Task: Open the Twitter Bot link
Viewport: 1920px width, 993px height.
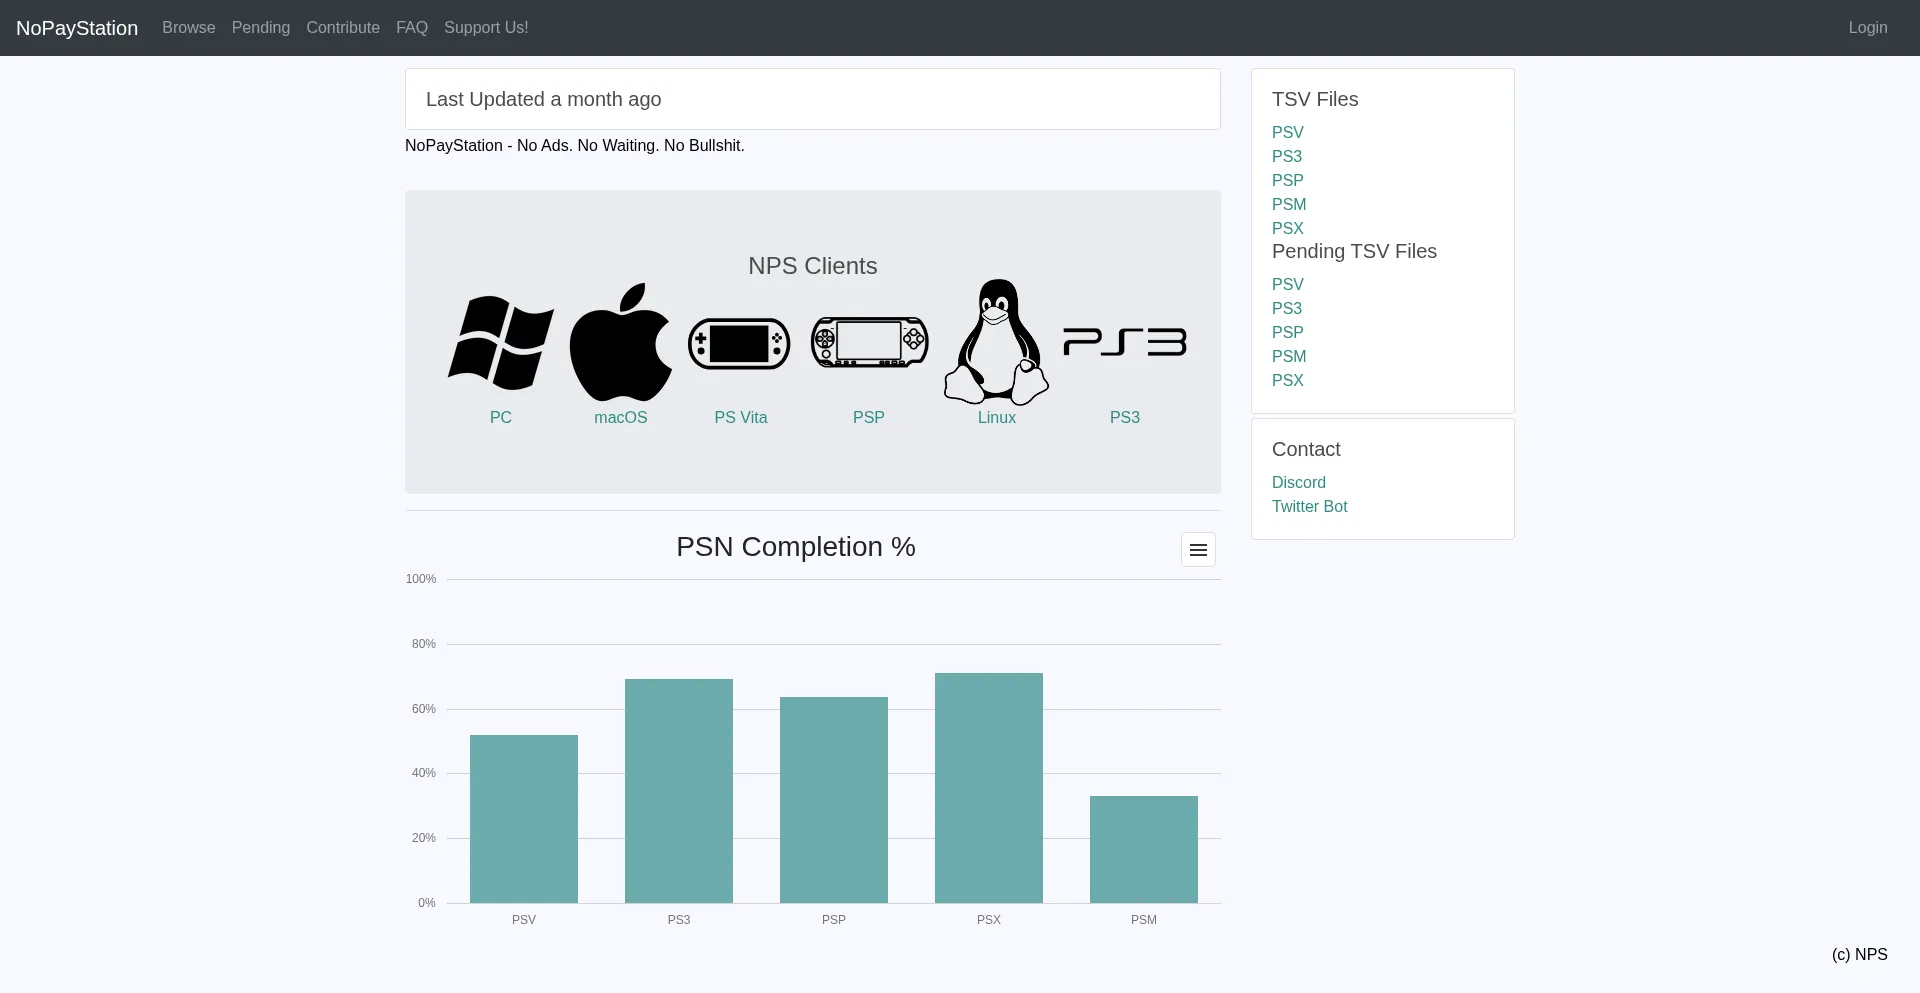Action: click(x=1309, y=506)
